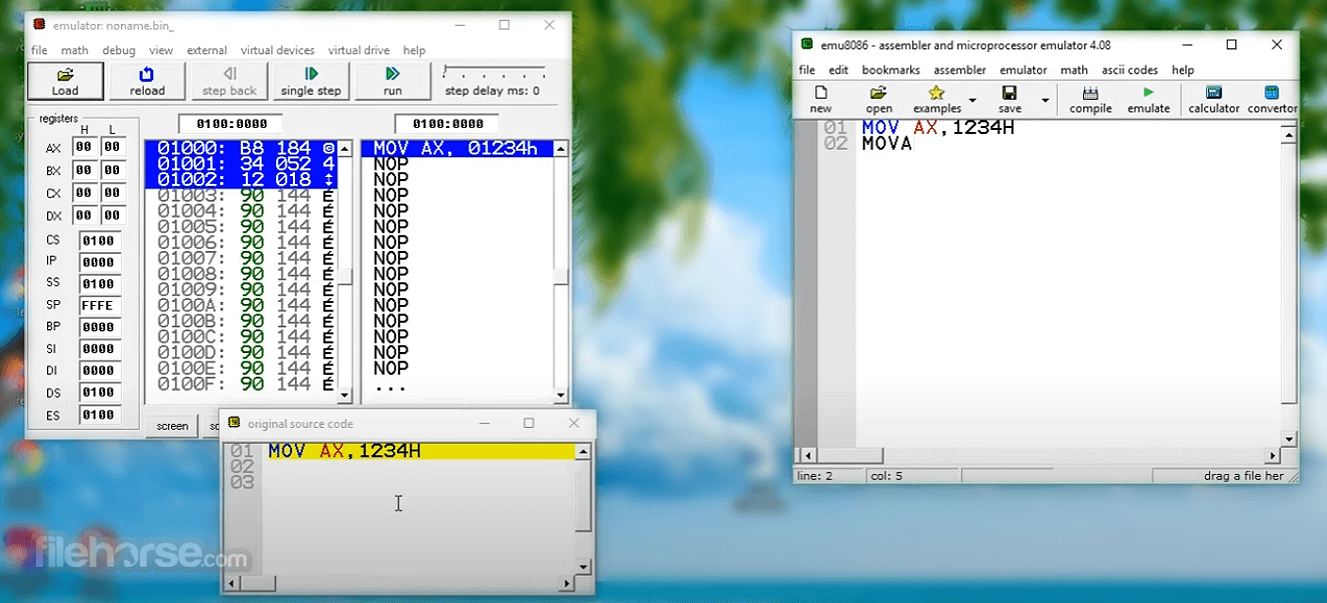
Task: Click the SP register field showing FFFE
Action: [100, 305]
